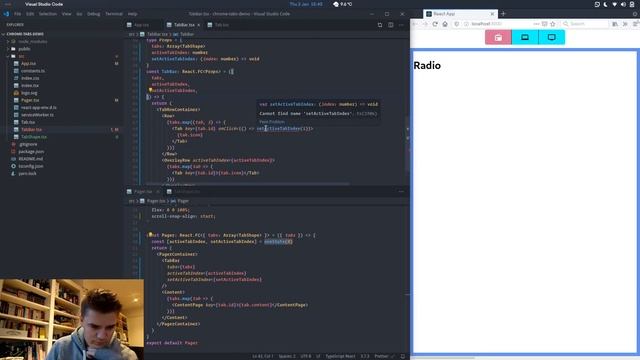Open yarn.lock in the explorer
The image size is (640, 360).
click(x=27, y=174)
